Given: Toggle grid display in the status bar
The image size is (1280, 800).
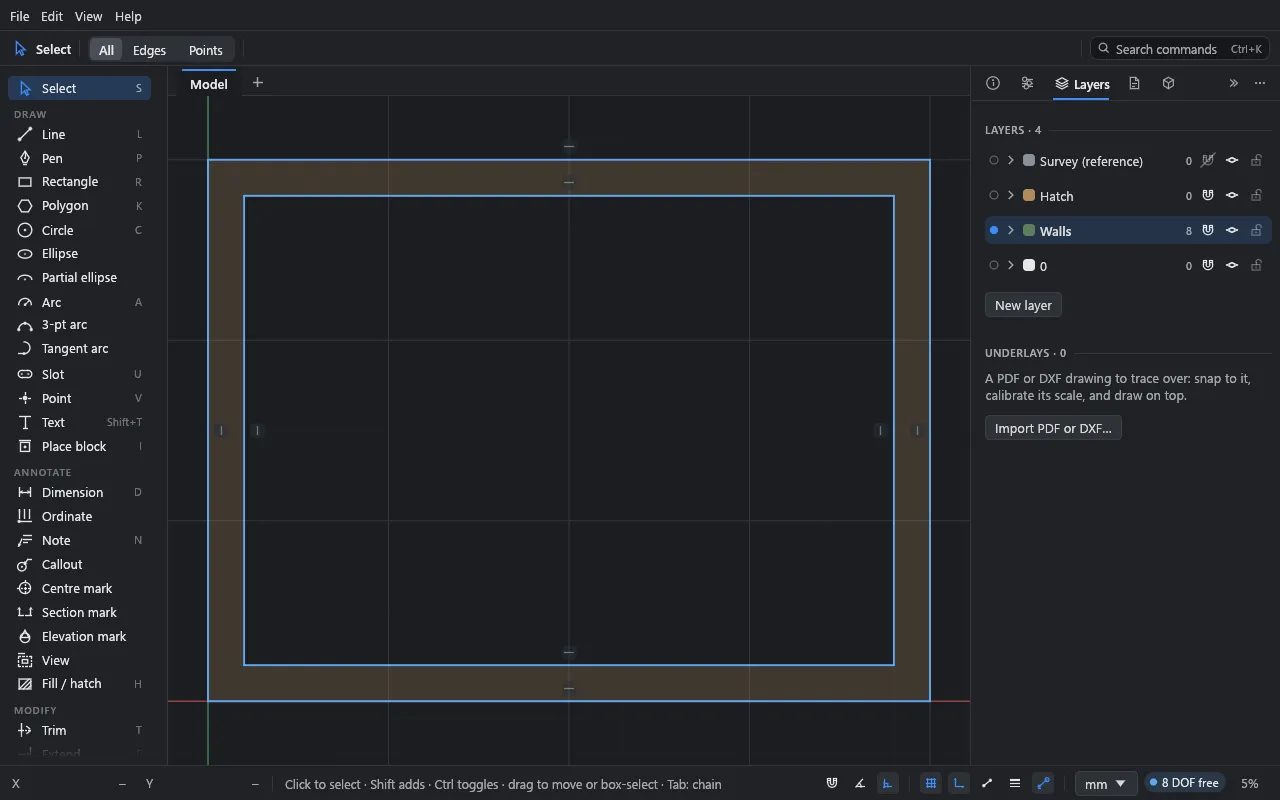Looking at the screenshot, I should pyautogui.click(x=931, y=783).
